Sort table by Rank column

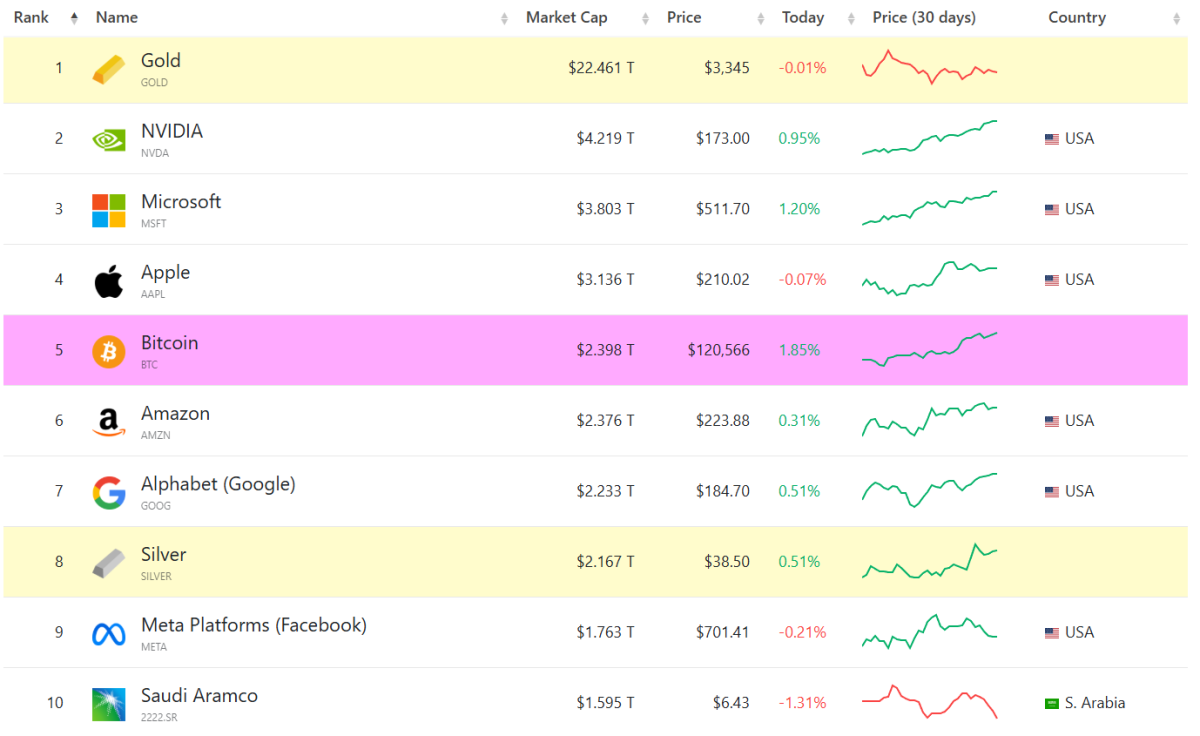pos(74,18)
